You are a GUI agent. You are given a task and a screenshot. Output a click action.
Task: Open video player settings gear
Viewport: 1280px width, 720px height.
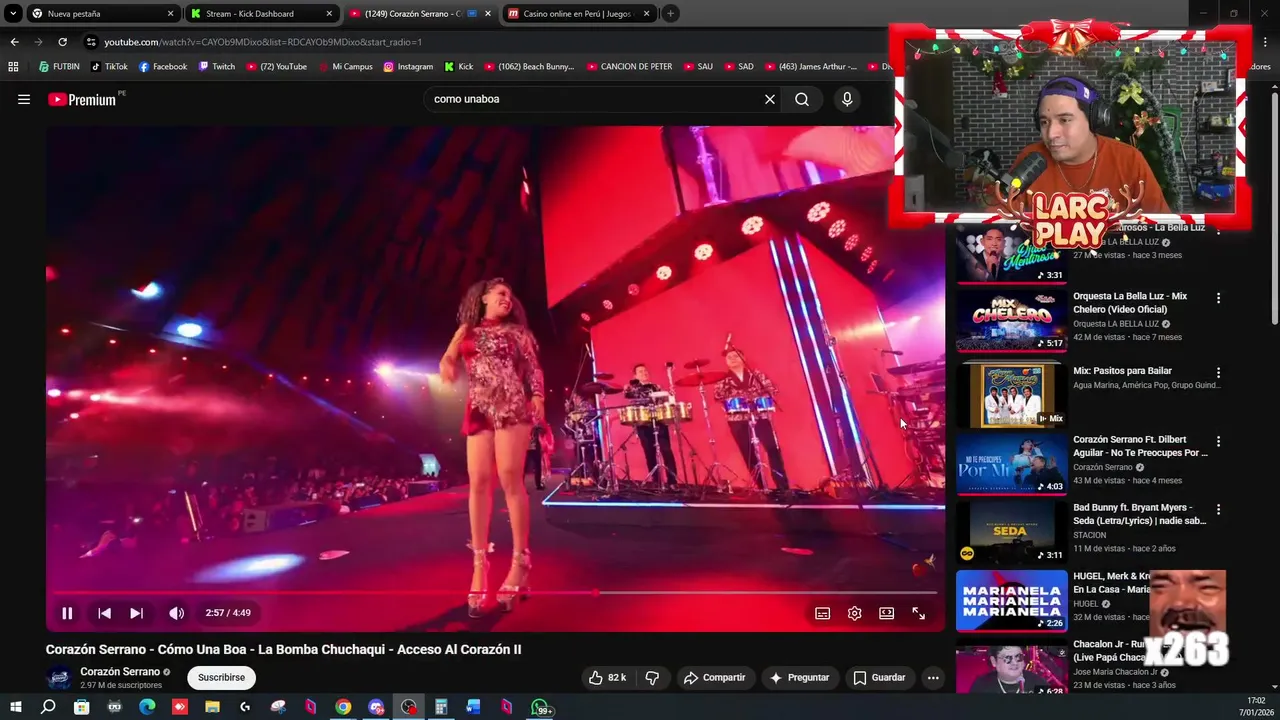[854, 613]
